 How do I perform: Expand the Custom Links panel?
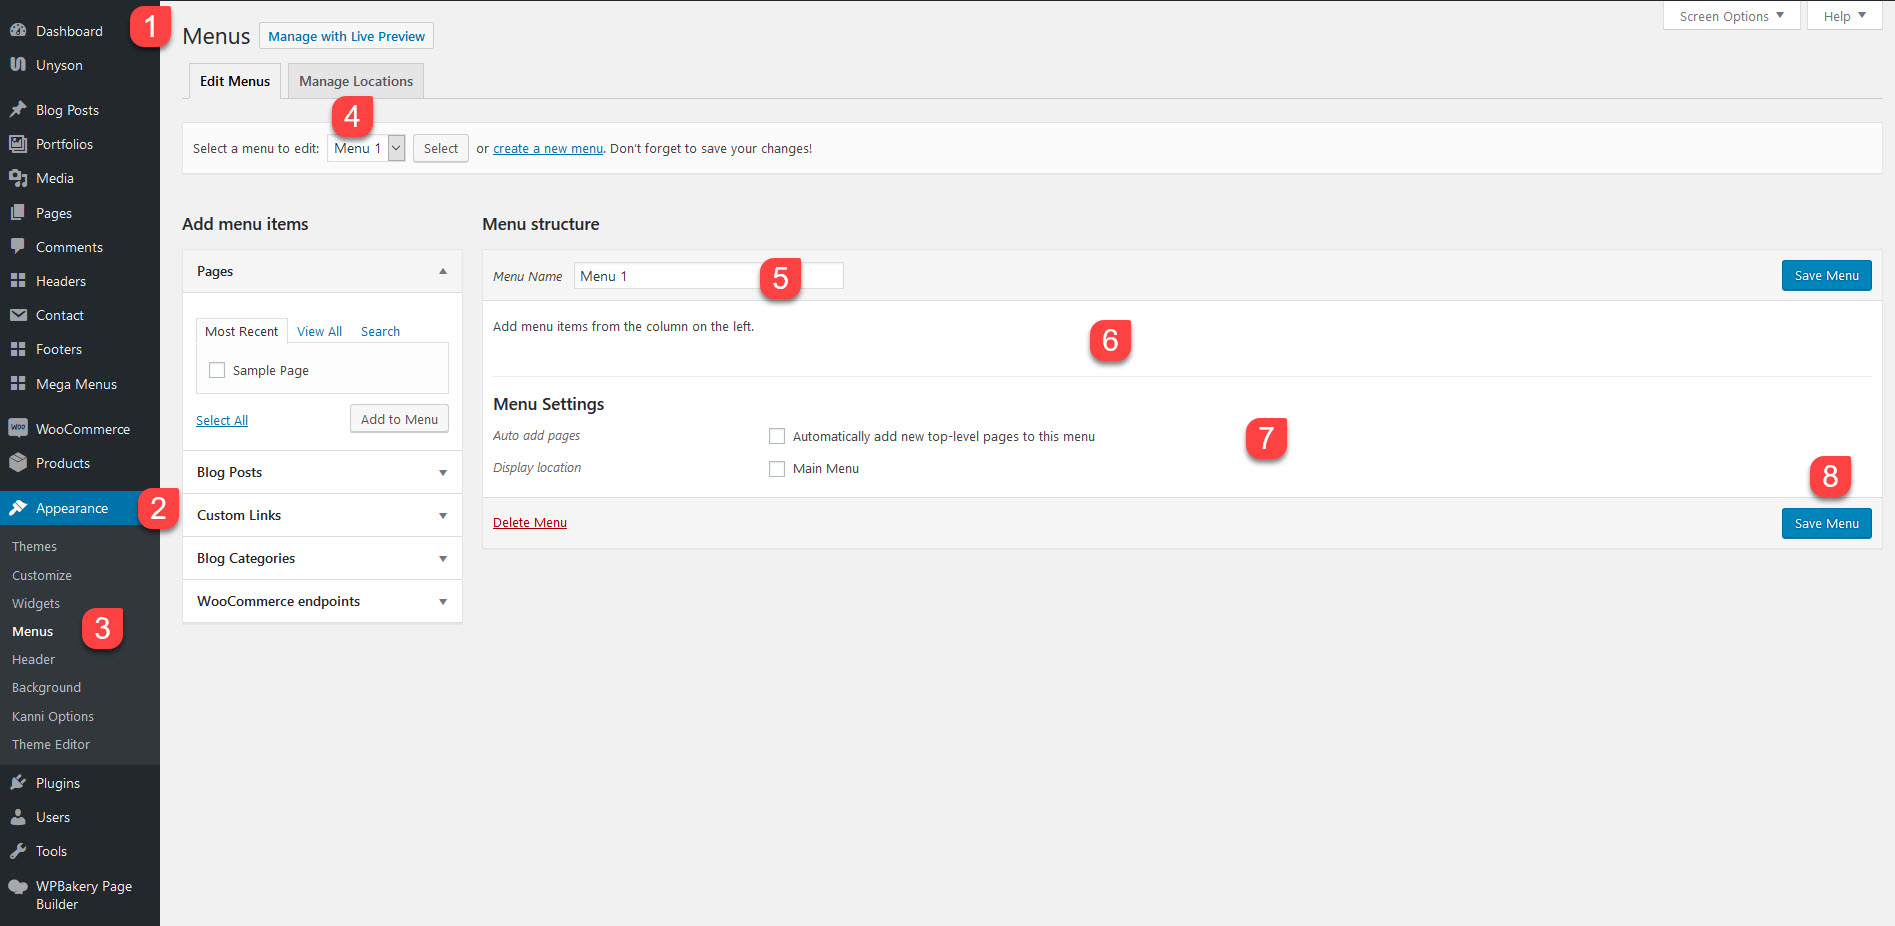coord(443,515)
